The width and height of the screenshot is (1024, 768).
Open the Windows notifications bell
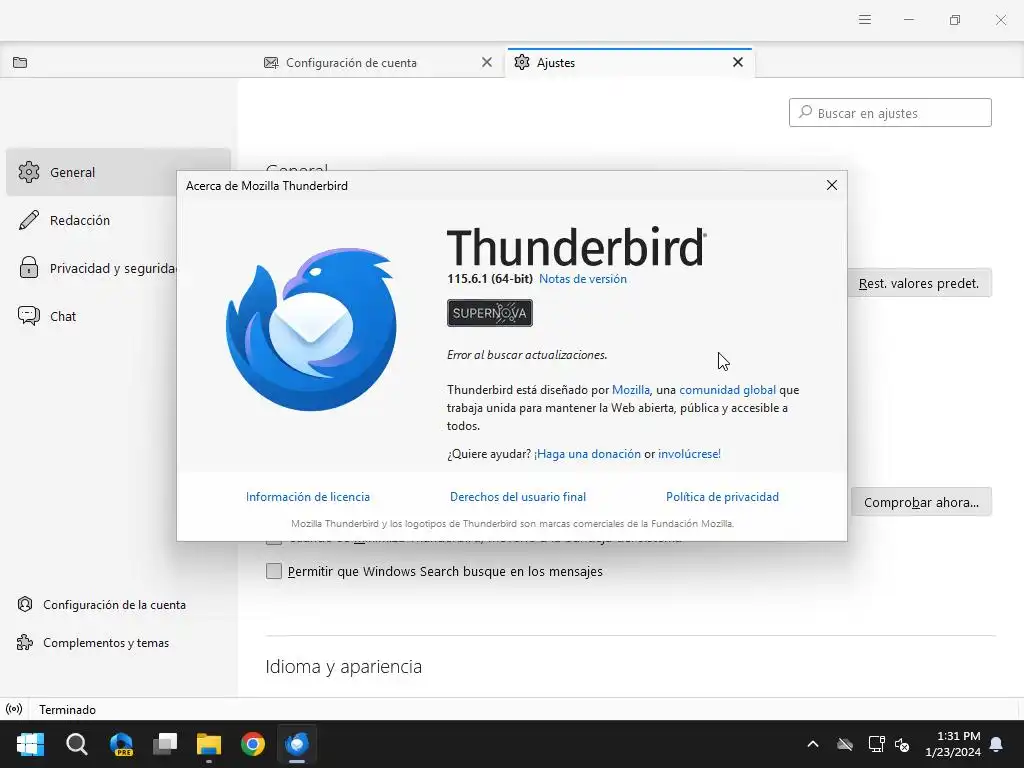[997, 744]
